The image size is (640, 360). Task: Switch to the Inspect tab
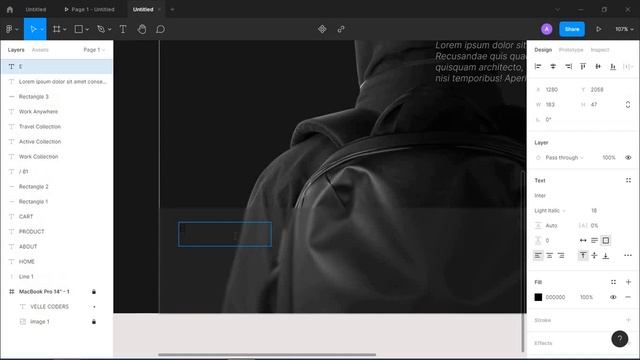(600, 50)
